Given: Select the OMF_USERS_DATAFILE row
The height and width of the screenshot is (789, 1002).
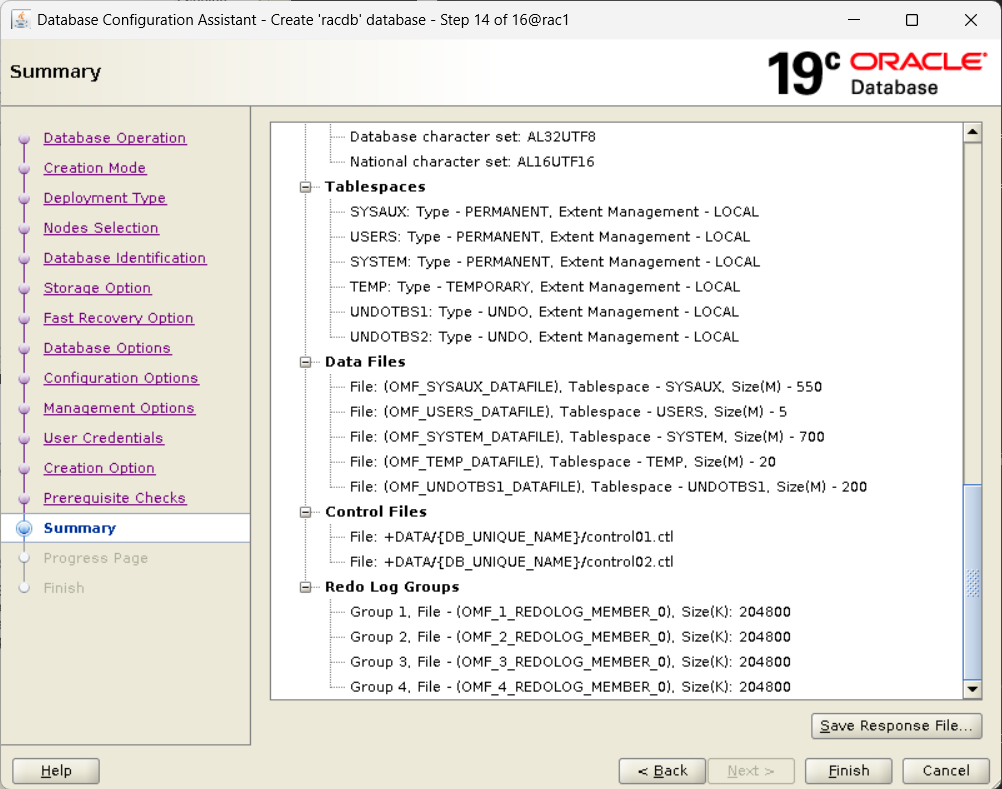Looking at the screenshot, I should (x=568, y=412).
